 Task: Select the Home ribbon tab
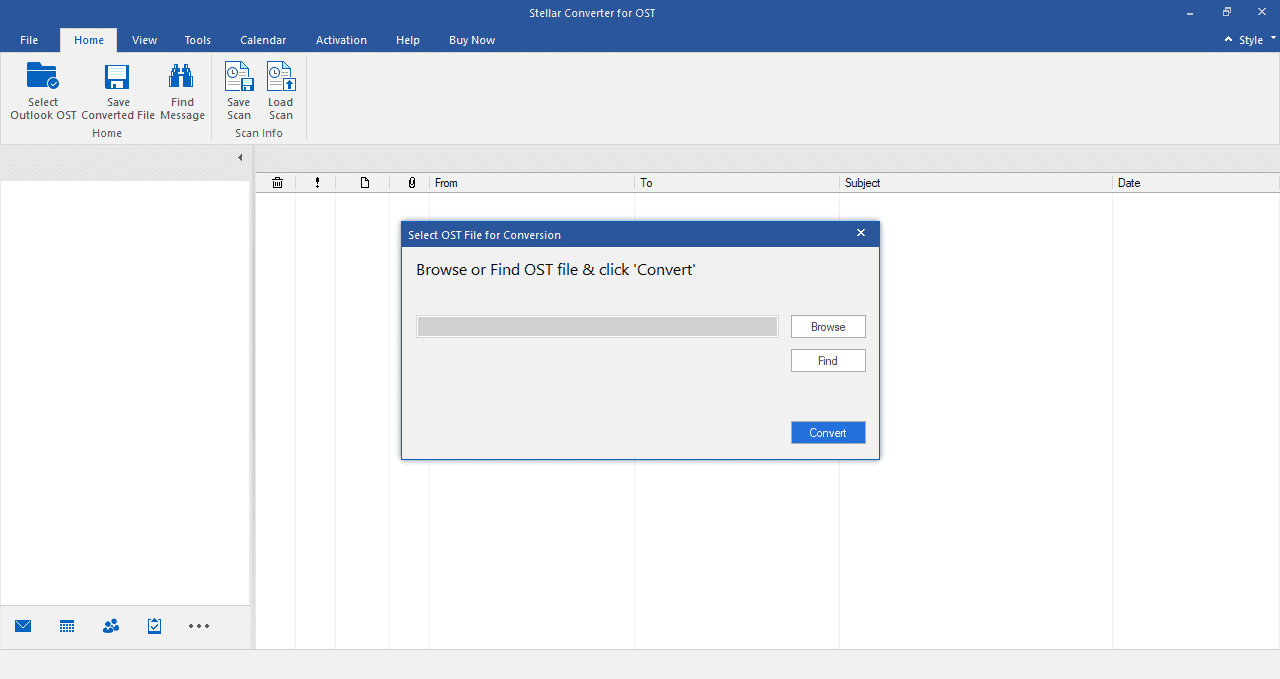89,40
